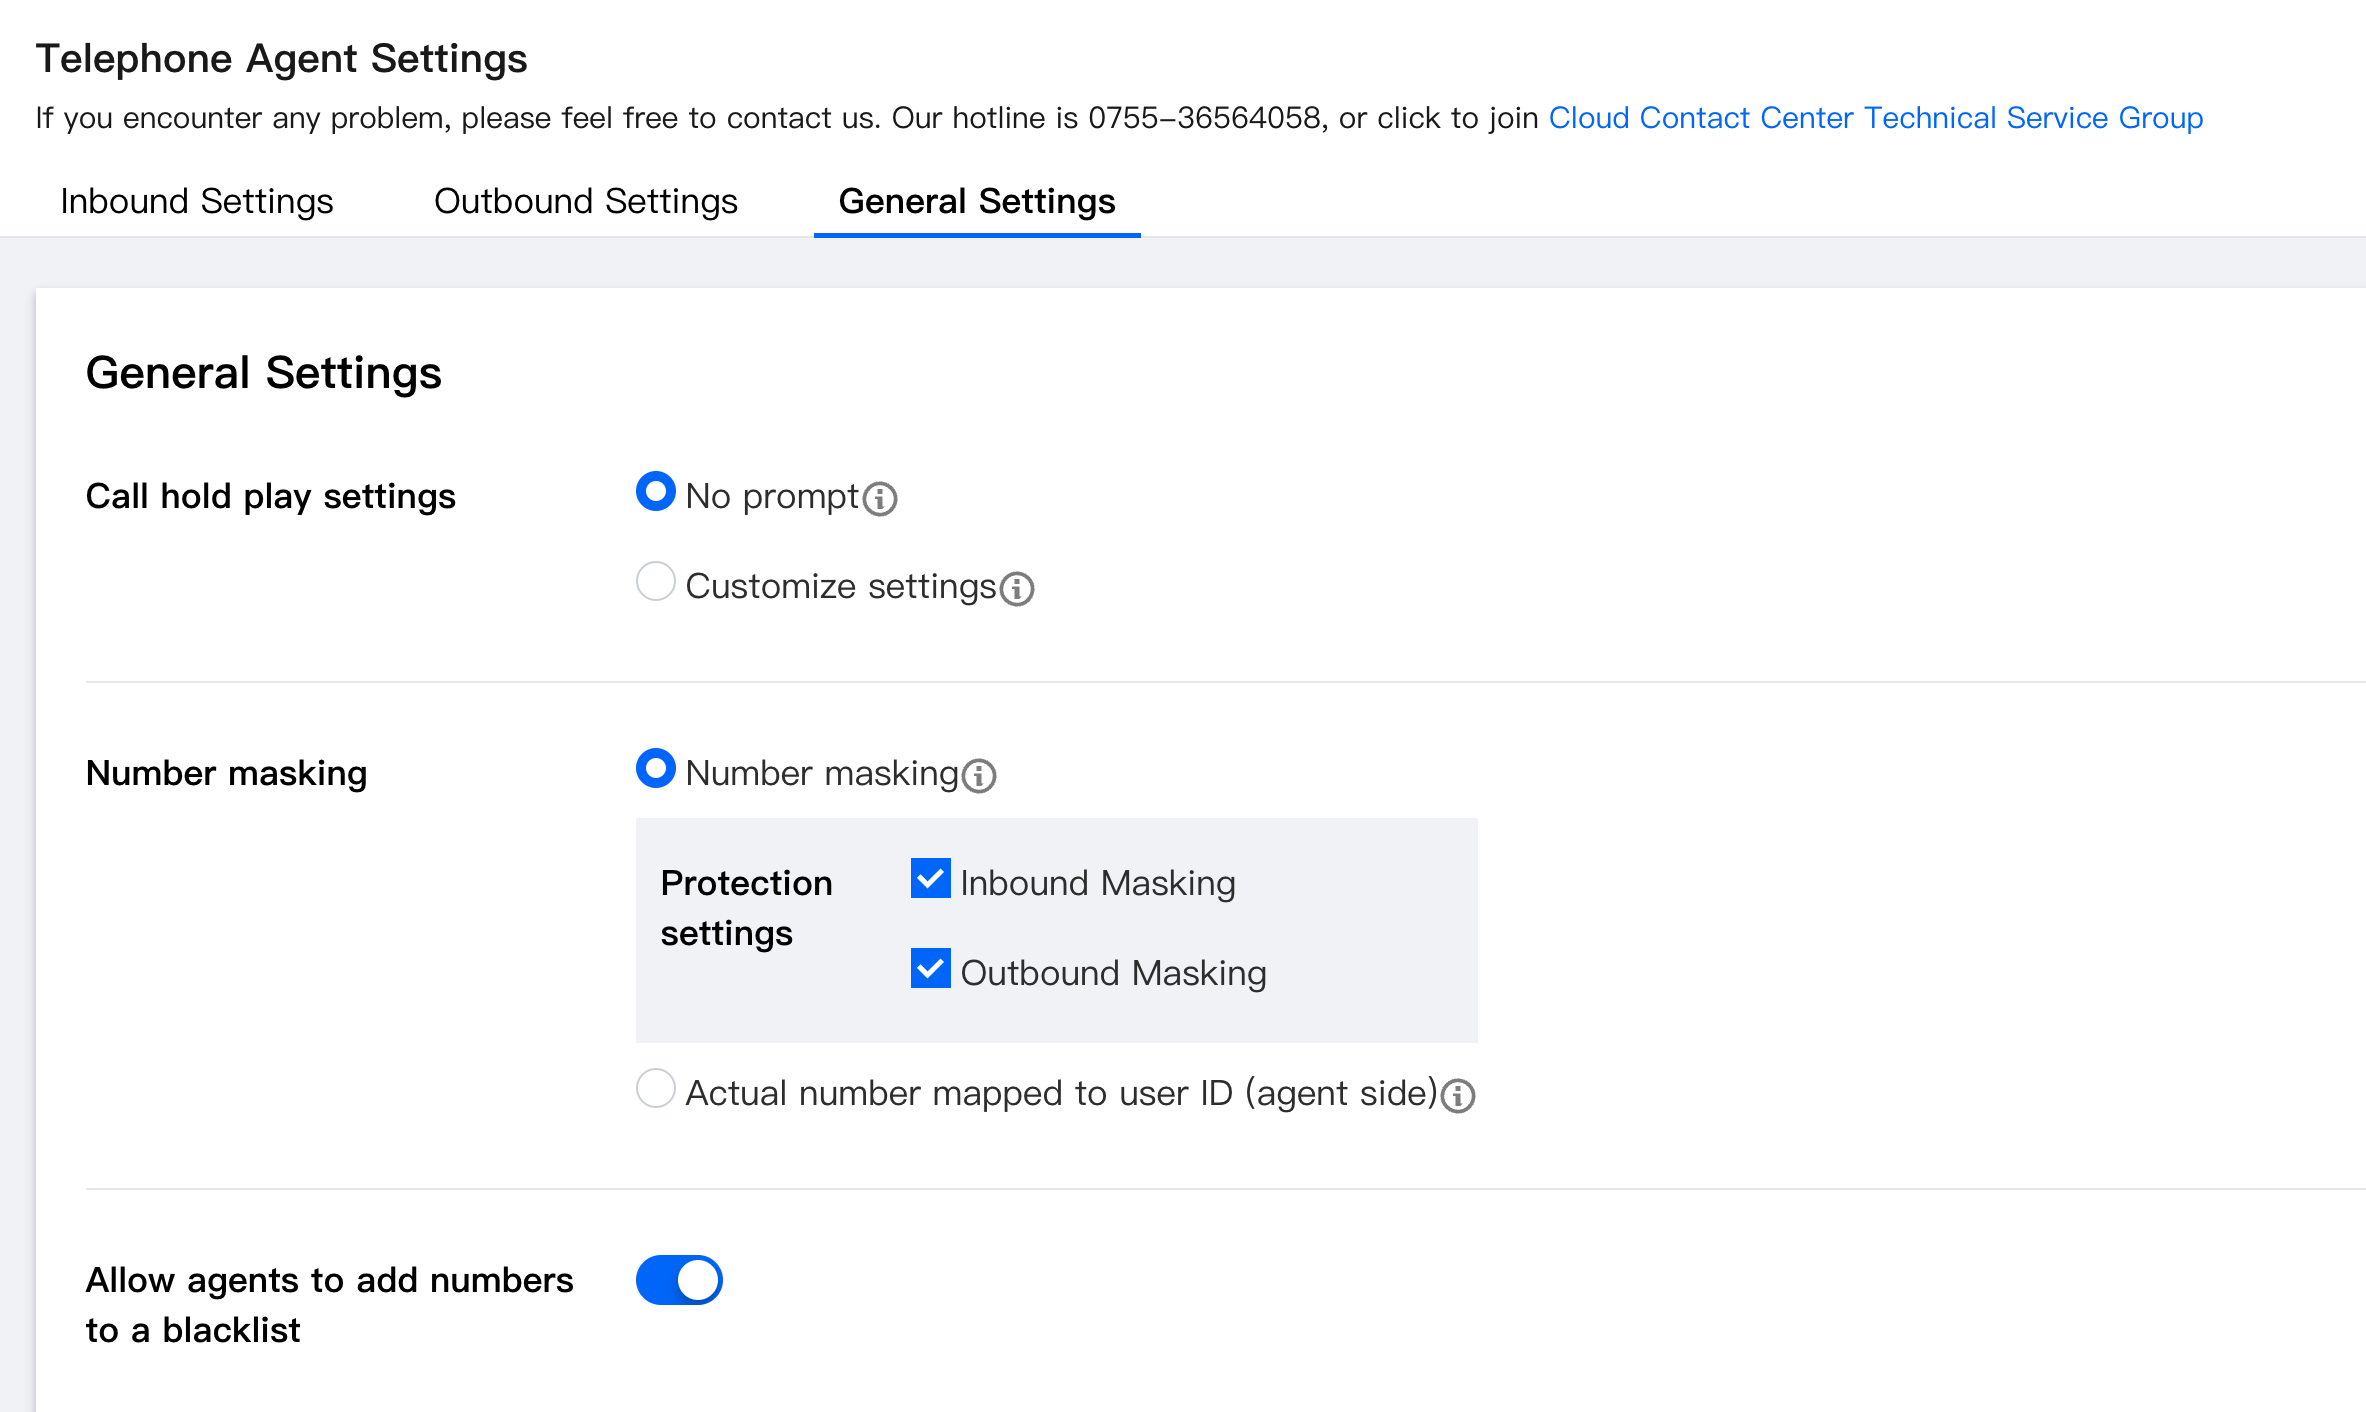Click the Outbound Masking label text
2366x1412 pixels.
(x=1113, y=973)
